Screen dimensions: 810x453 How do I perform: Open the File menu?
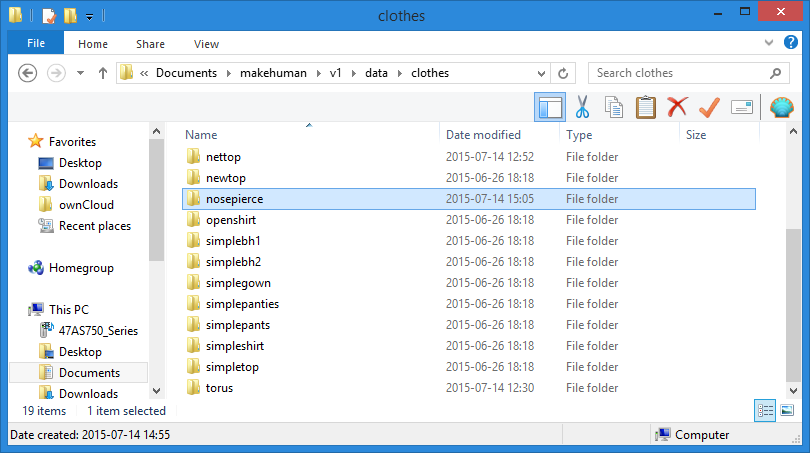pyautogui.click(x=35, y=43)
